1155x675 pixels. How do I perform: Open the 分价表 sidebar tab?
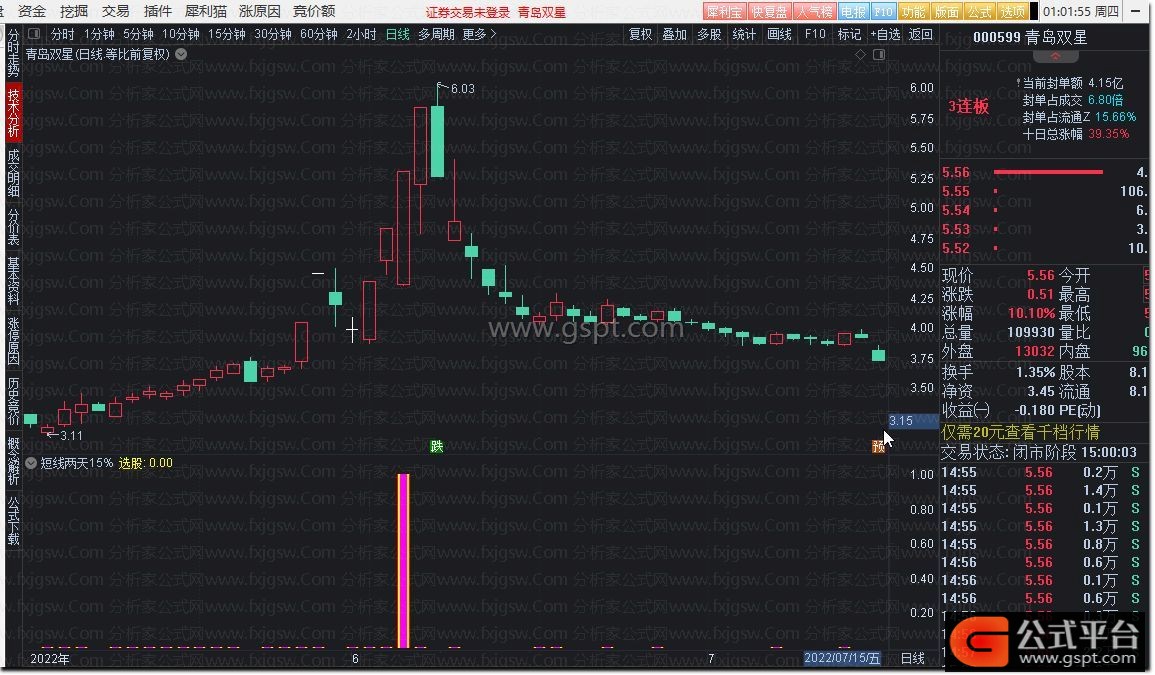pyautogui.click(x=13, y=226)
